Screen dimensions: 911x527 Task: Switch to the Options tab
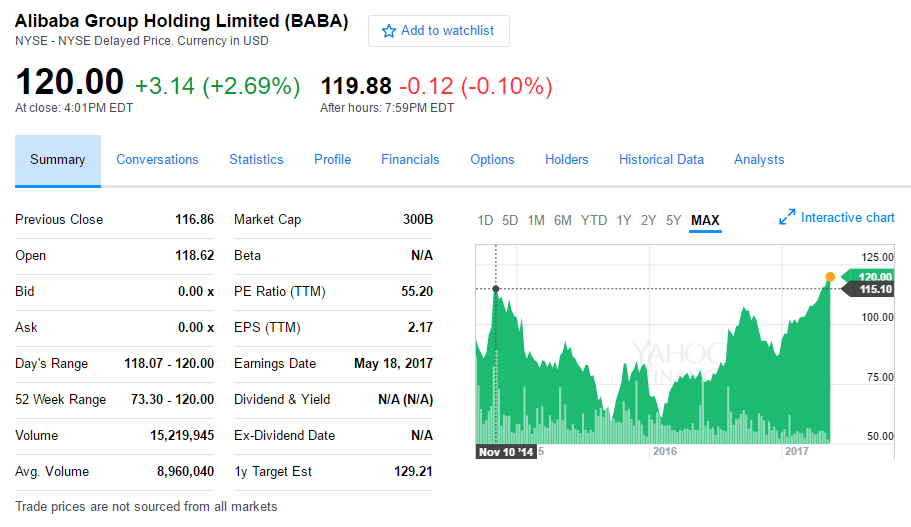[492, 160]
